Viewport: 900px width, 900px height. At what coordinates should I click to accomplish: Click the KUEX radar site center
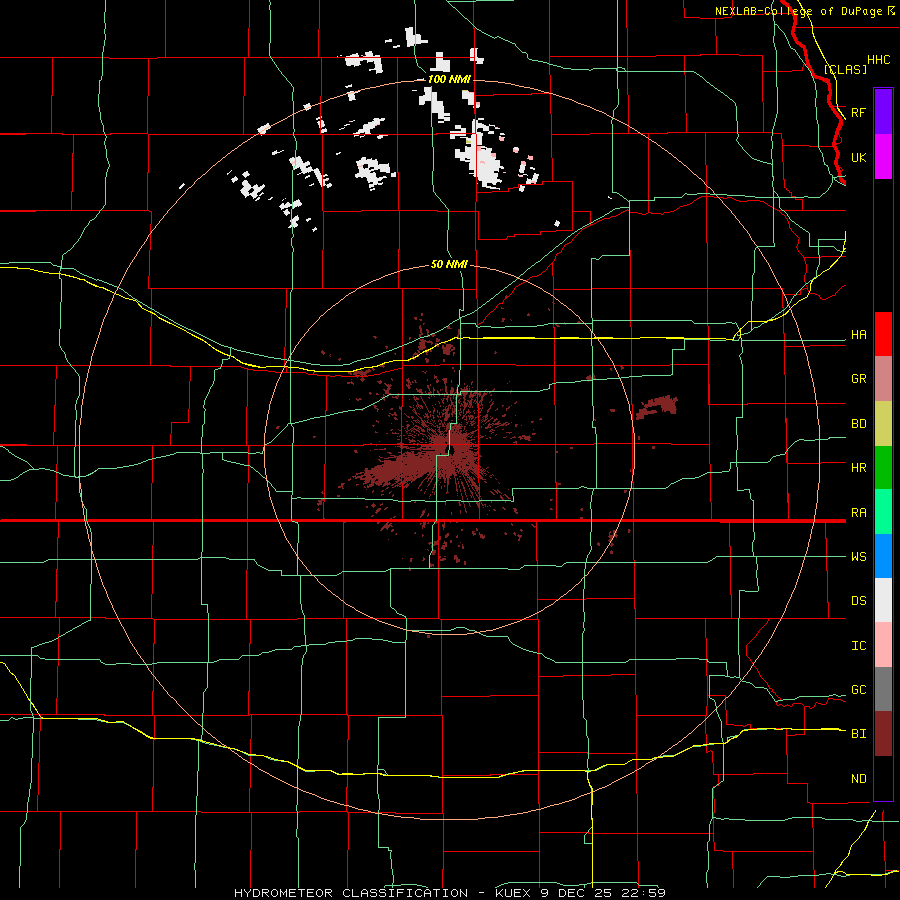[x=451, y=450]
